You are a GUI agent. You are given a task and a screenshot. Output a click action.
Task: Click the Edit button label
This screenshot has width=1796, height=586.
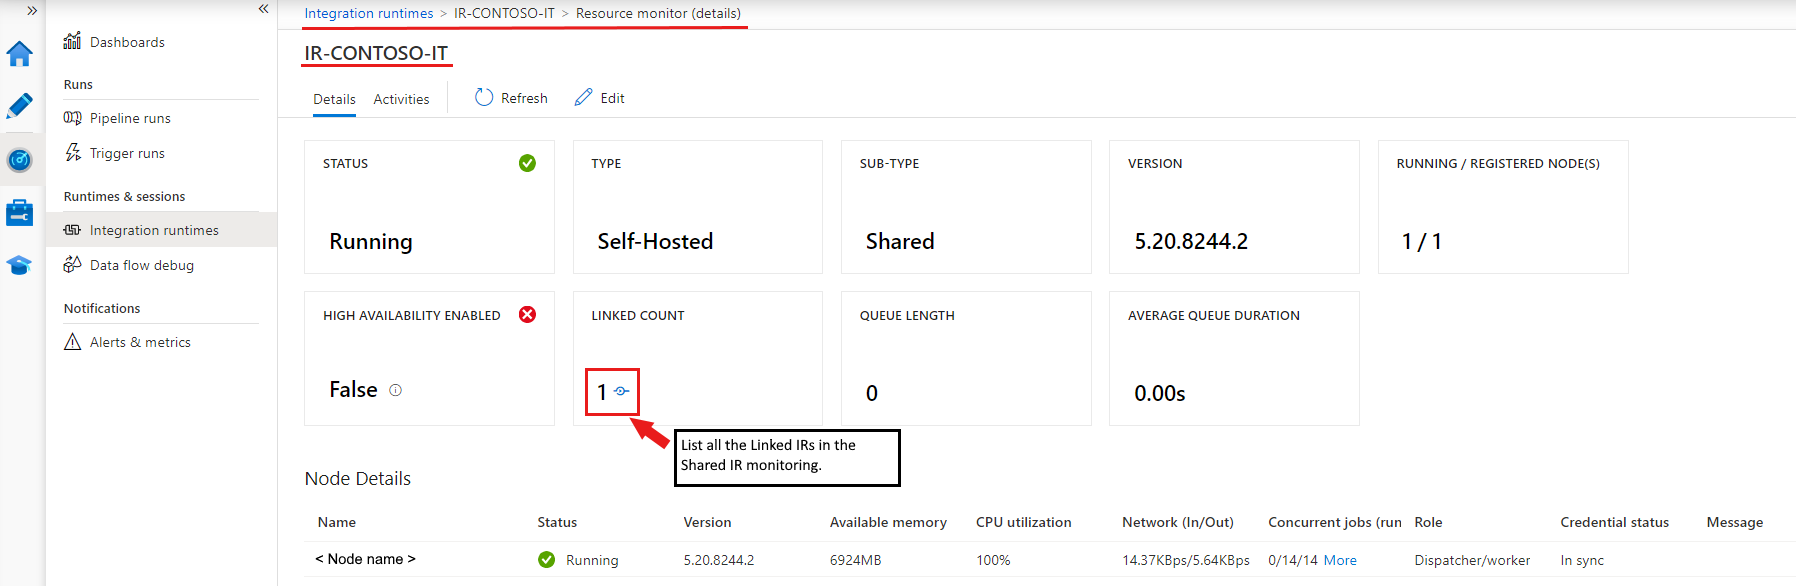coord(612,98)
